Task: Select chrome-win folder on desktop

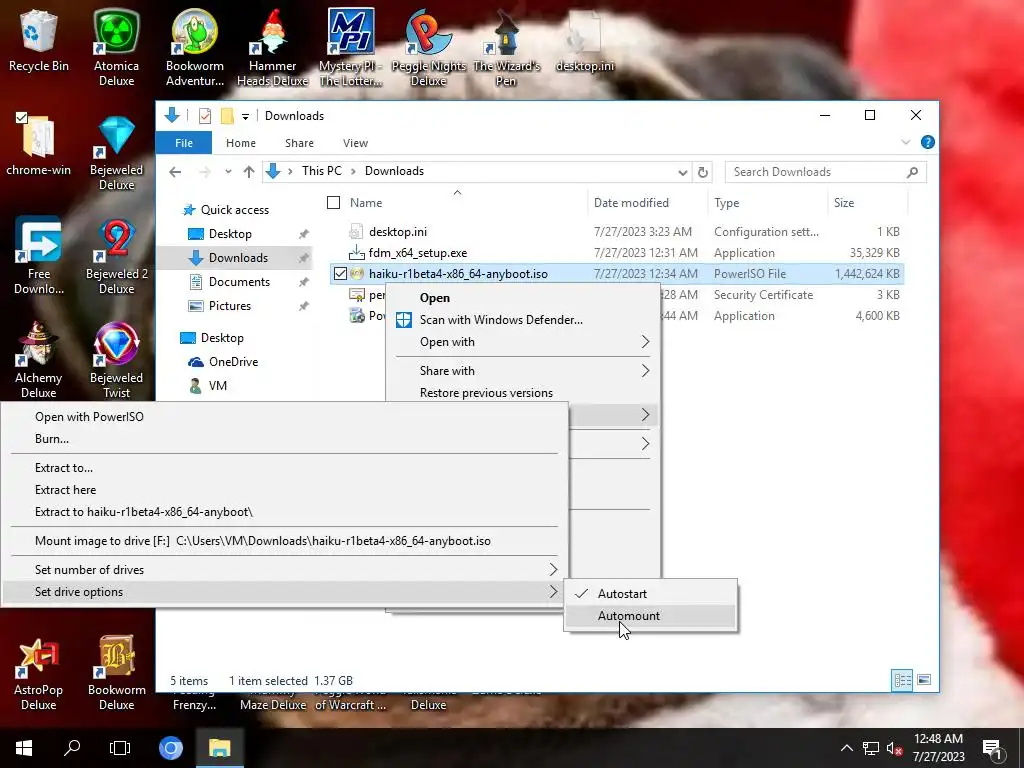Action: point(39,144)
